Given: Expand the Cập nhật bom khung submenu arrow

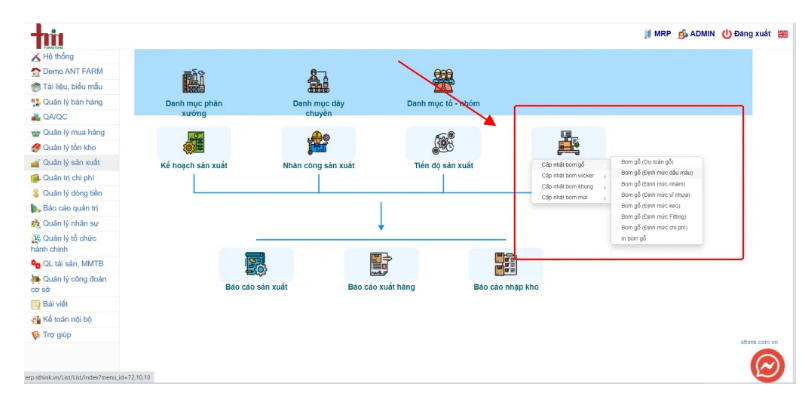Looking at the screenshot, I should 606,187.
